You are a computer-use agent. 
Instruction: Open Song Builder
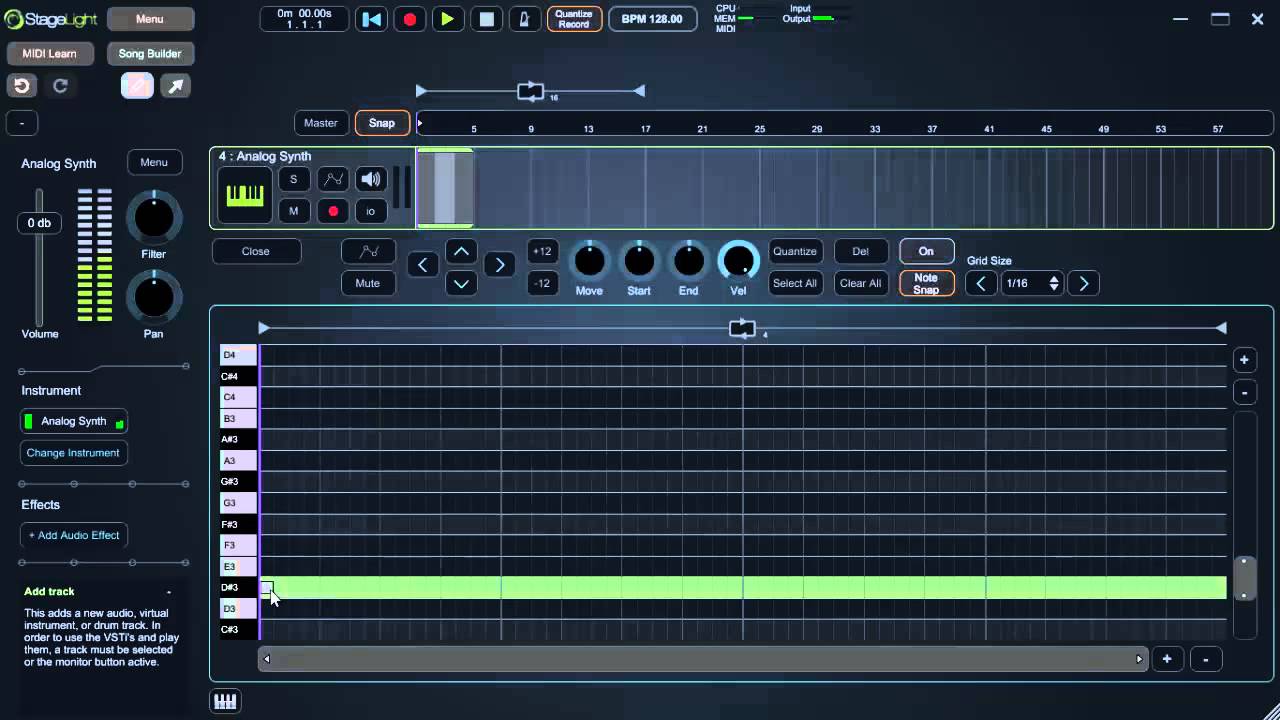pyautogui.click(x=150, y=54)
